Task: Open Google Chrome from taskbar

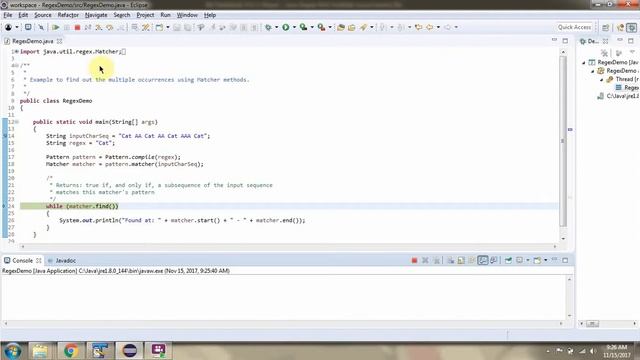Action: [71, 351]
